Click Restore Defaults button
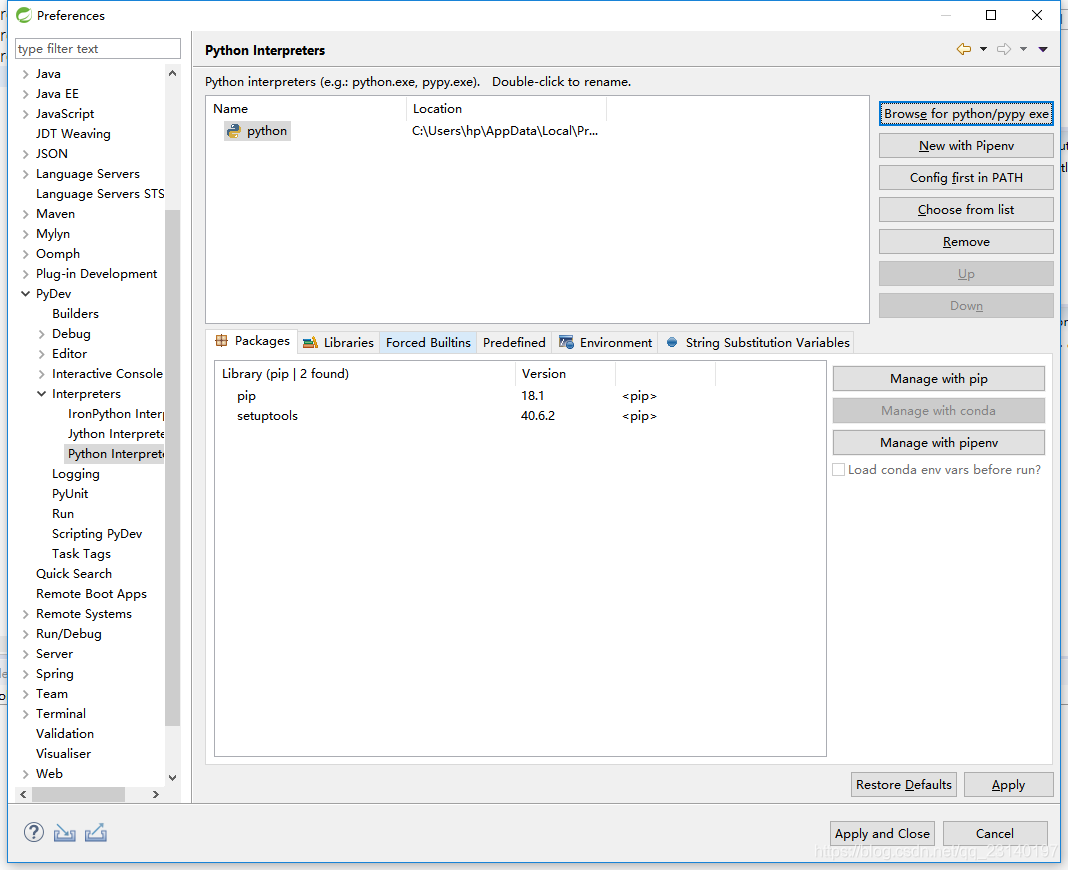The image size is (1068, 870). [x=903, y=785]
